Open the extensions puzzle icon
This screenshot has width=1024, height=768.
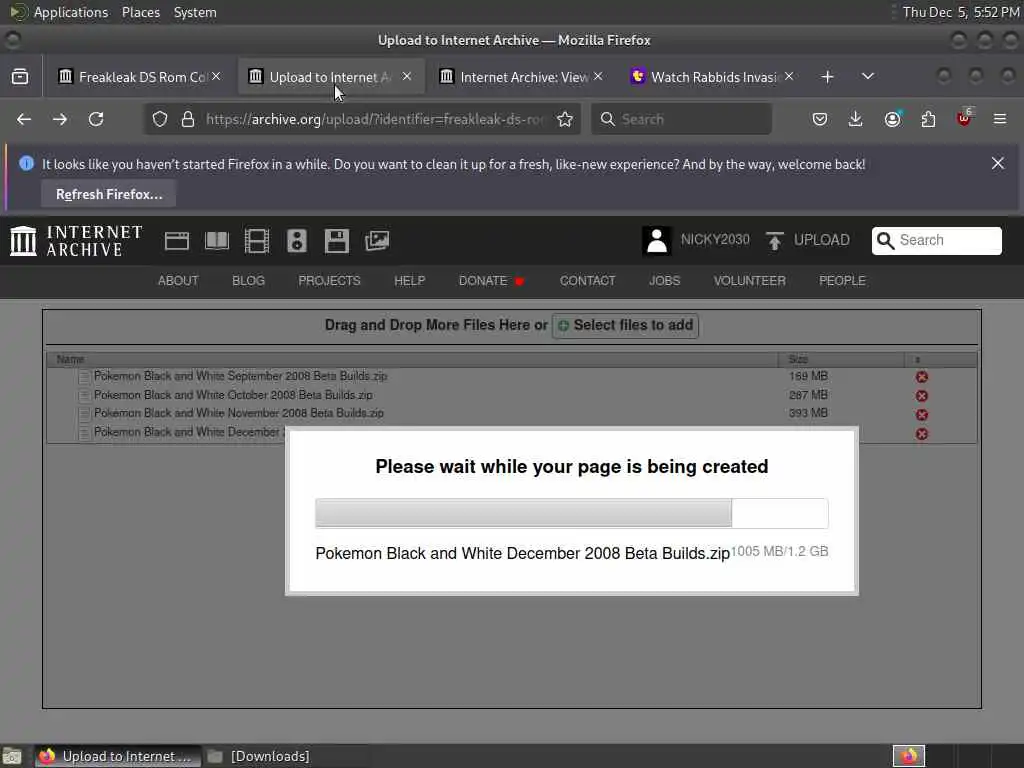[x=928, y=119]
